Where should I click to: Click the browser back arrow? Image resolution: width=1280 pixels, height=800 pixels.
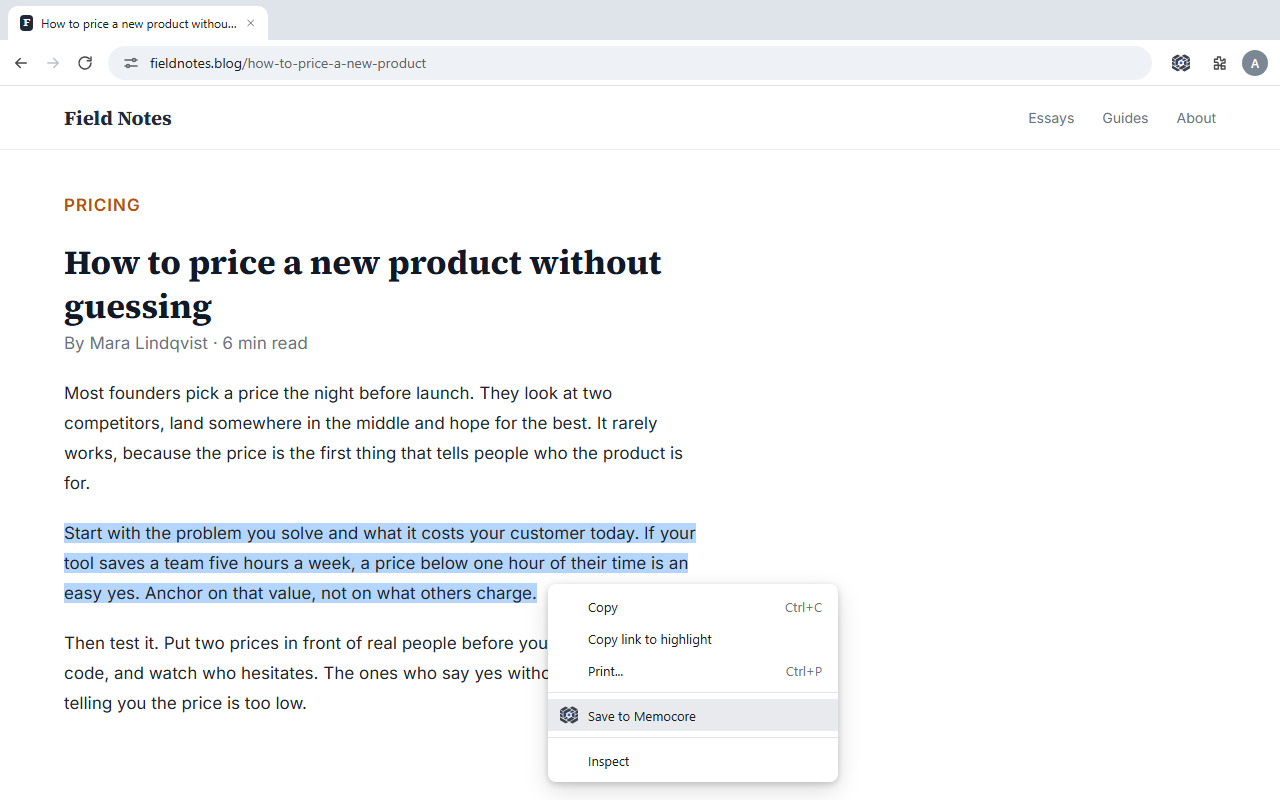point(21,63)
